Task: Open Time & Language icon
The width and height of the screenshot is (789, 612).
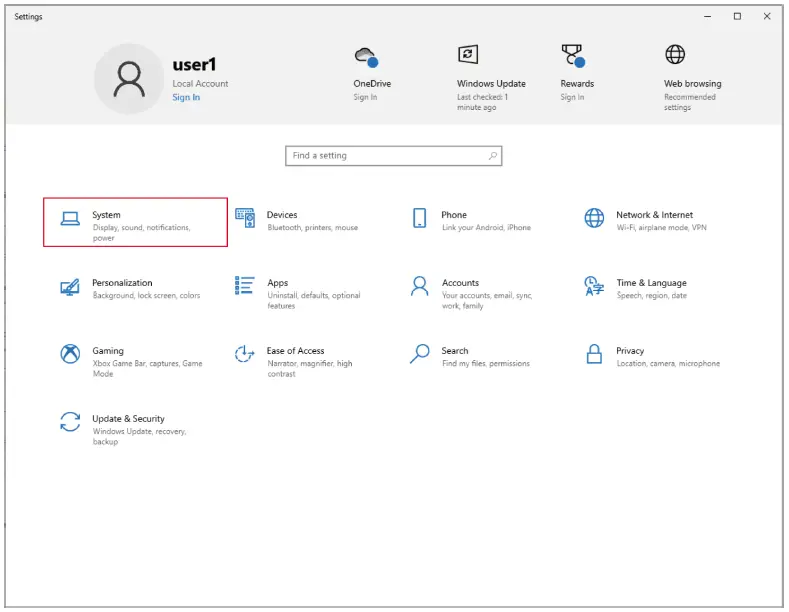Action: click(x=594, y=287)
